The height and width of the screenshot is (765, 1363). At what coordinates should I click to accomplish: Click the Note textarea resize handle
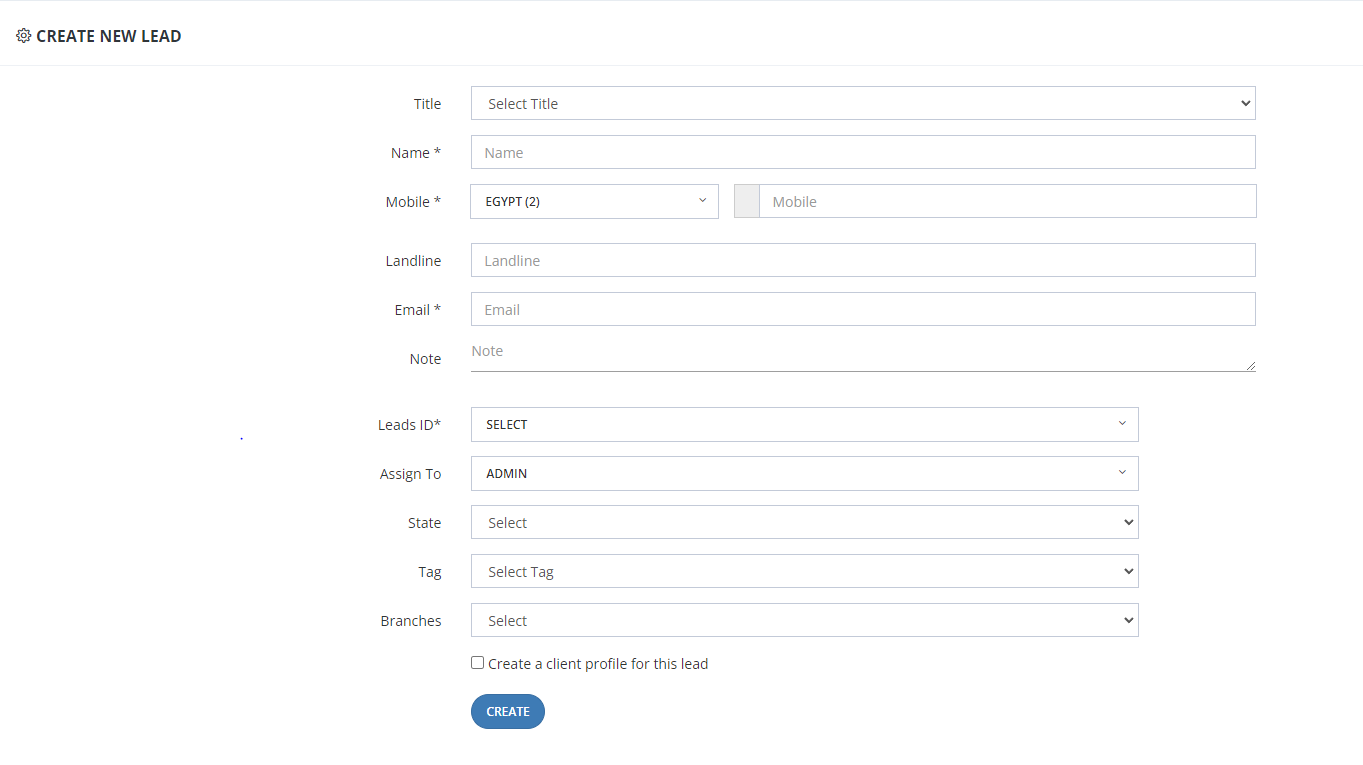click(x=1250, y=366)
